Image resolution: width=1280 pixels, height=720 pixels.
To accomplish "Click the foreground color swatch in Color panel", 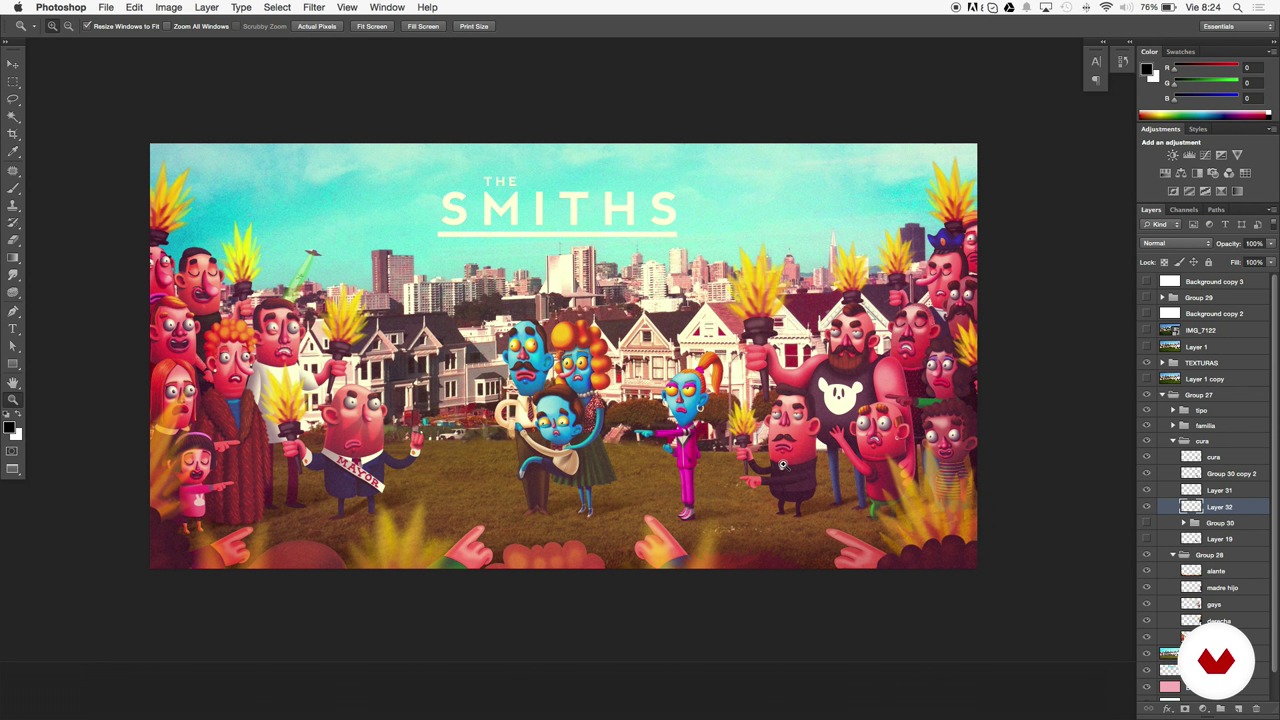I will coord(1147,69).
